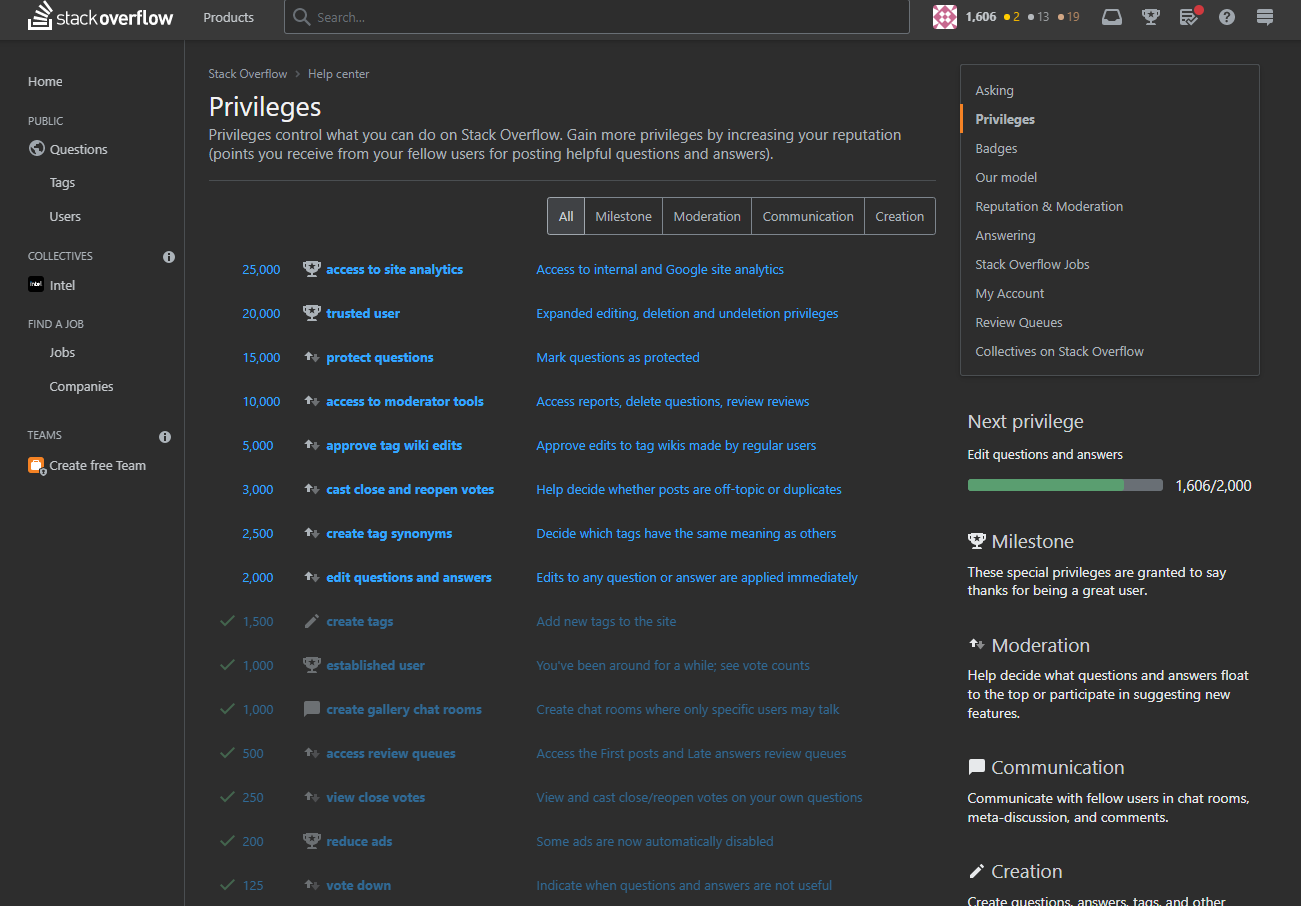Open the access to site analytics privilege
The height and width of the screenshot is (906, 1301).
[x=394, y=269]
